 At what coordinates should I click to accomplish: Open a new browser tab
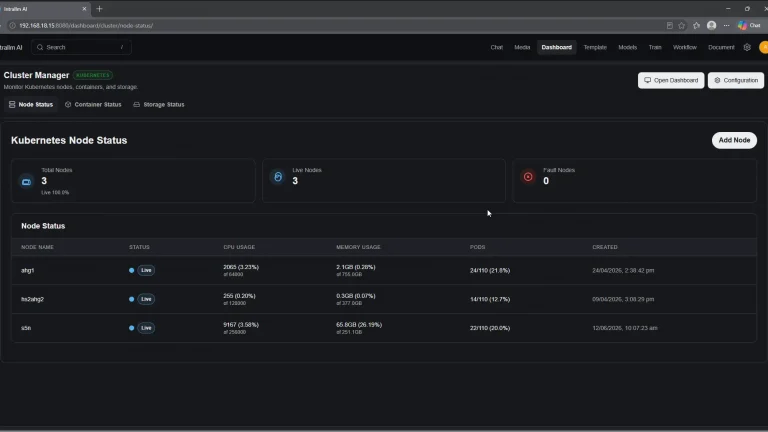99,9
